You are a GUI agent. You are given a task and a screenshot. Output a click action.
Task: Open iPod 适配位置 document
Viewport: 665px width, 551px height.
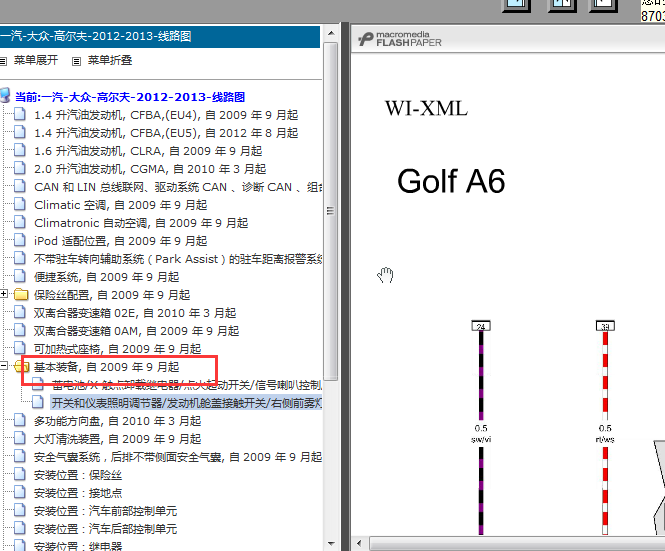click(x=120, y=241)
